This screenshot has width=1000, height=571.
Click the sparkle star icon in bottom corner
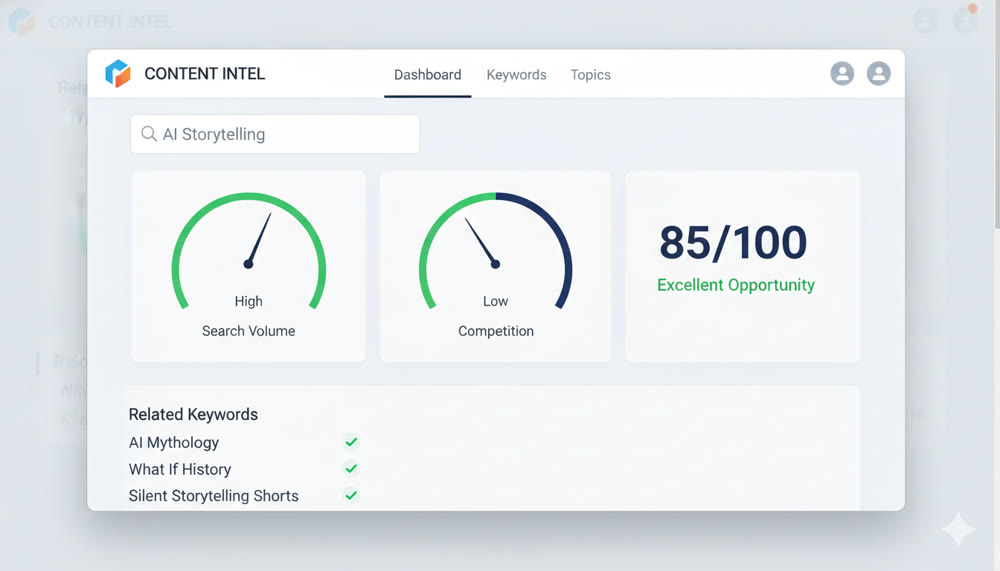point(957,530)
